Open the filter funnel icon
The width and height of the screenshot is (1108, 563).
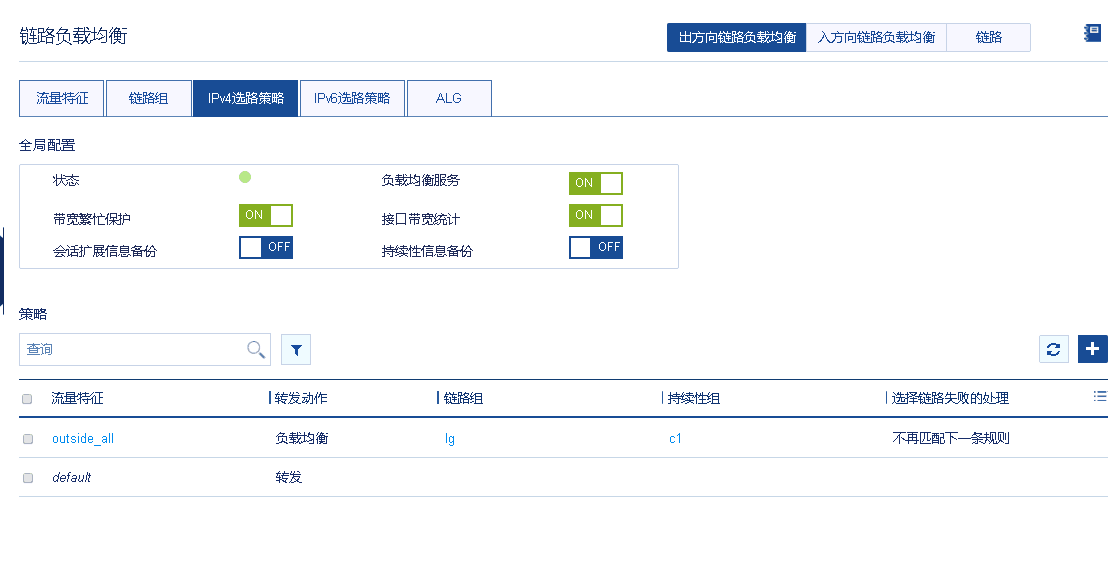(x=296, y=350)
